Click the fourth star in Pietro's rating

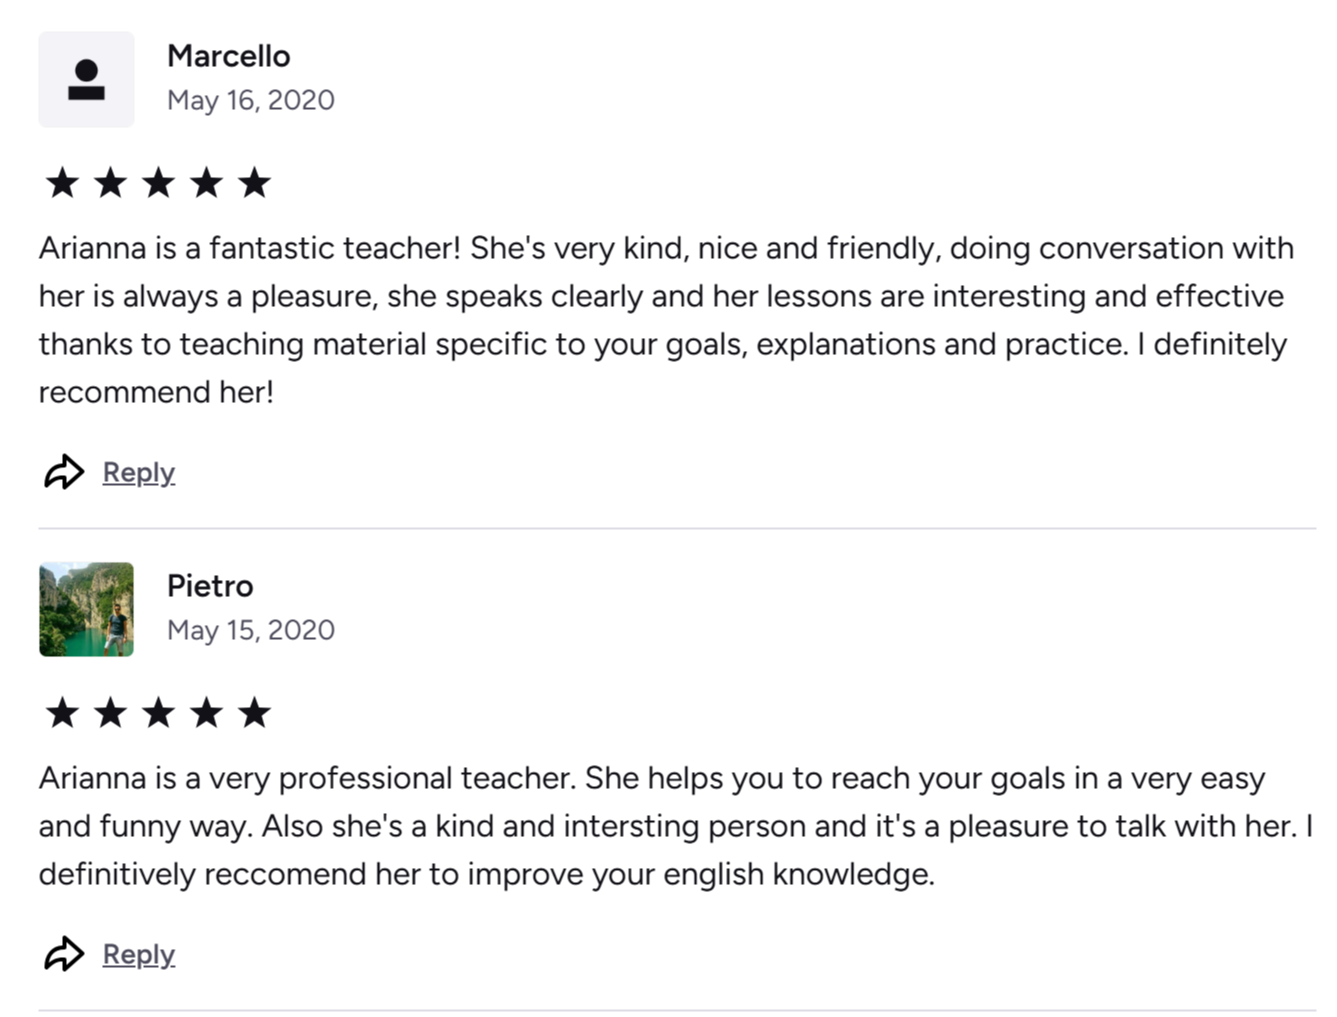click(206, 713)
